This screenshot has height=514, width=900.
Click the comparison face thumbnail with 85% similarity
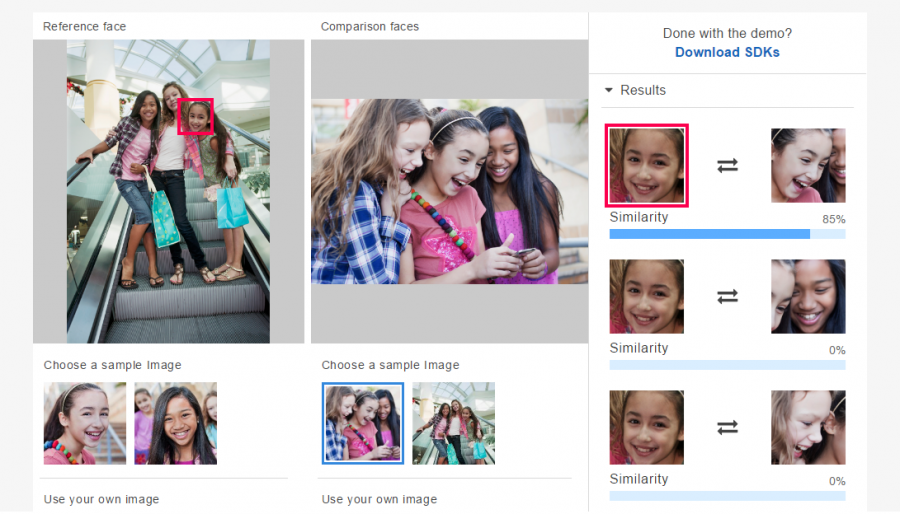pos(808,166)
